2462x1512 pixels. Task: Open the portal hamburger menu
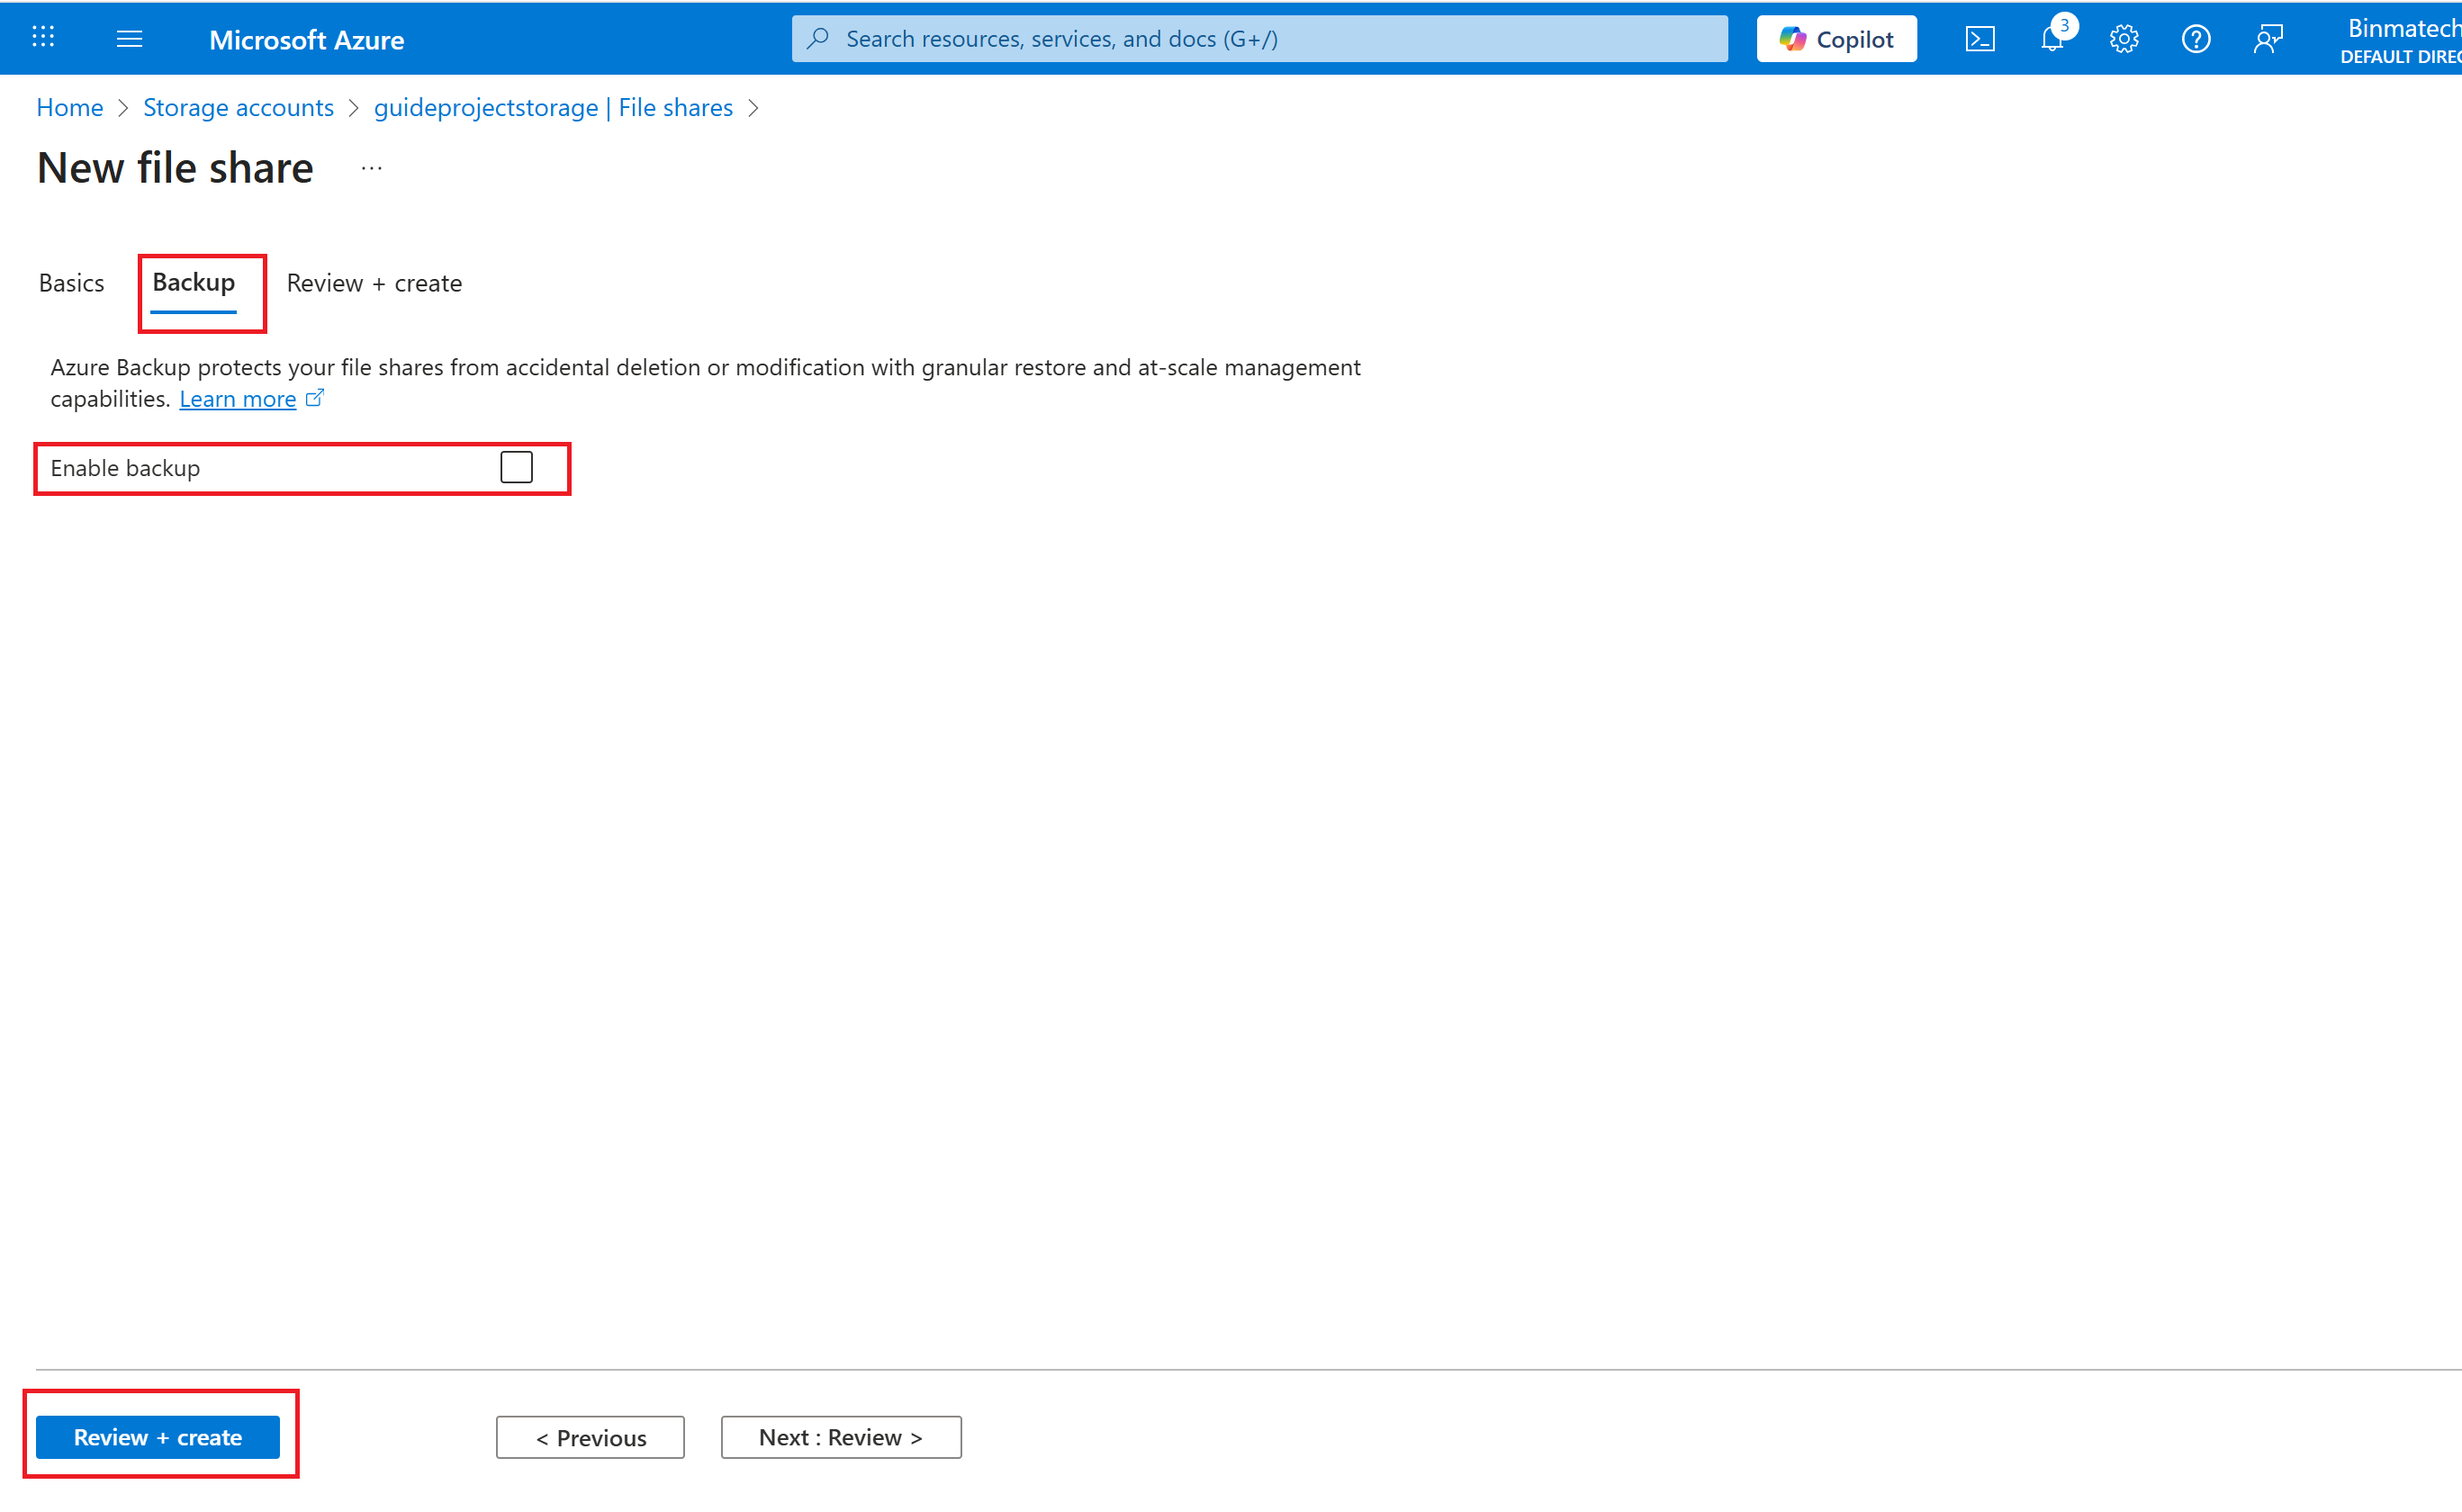click(129, 38)
